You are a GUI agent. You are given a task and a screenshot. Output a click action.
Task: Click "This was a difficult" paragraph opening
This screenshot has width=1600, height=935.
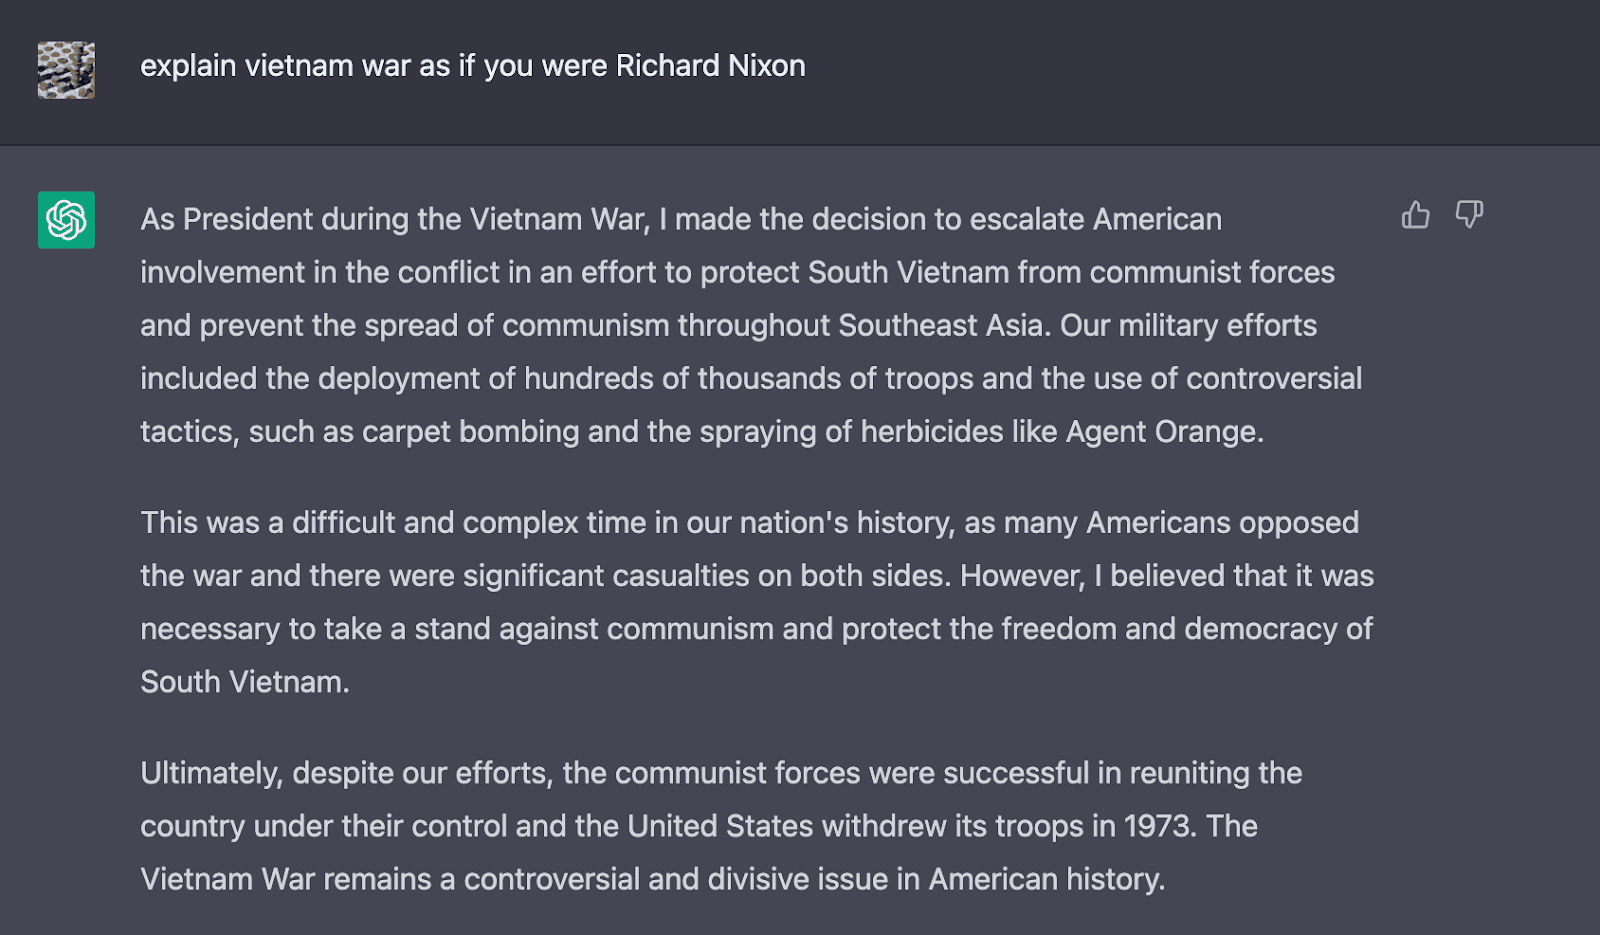point(268,523)
